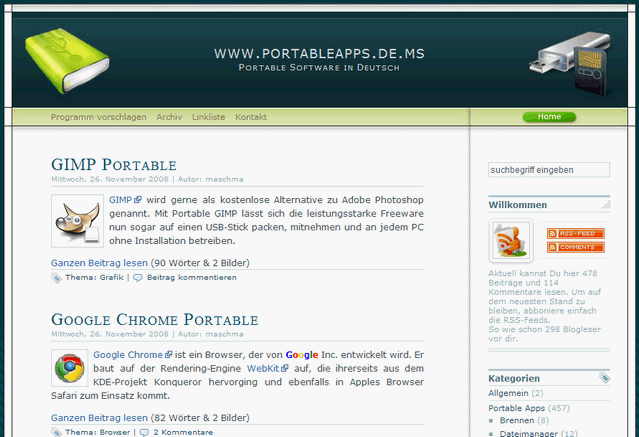Follow the Google Chrome text link
Image resolution: width=639 pixels, height=437 pixels.
point(128,355)
